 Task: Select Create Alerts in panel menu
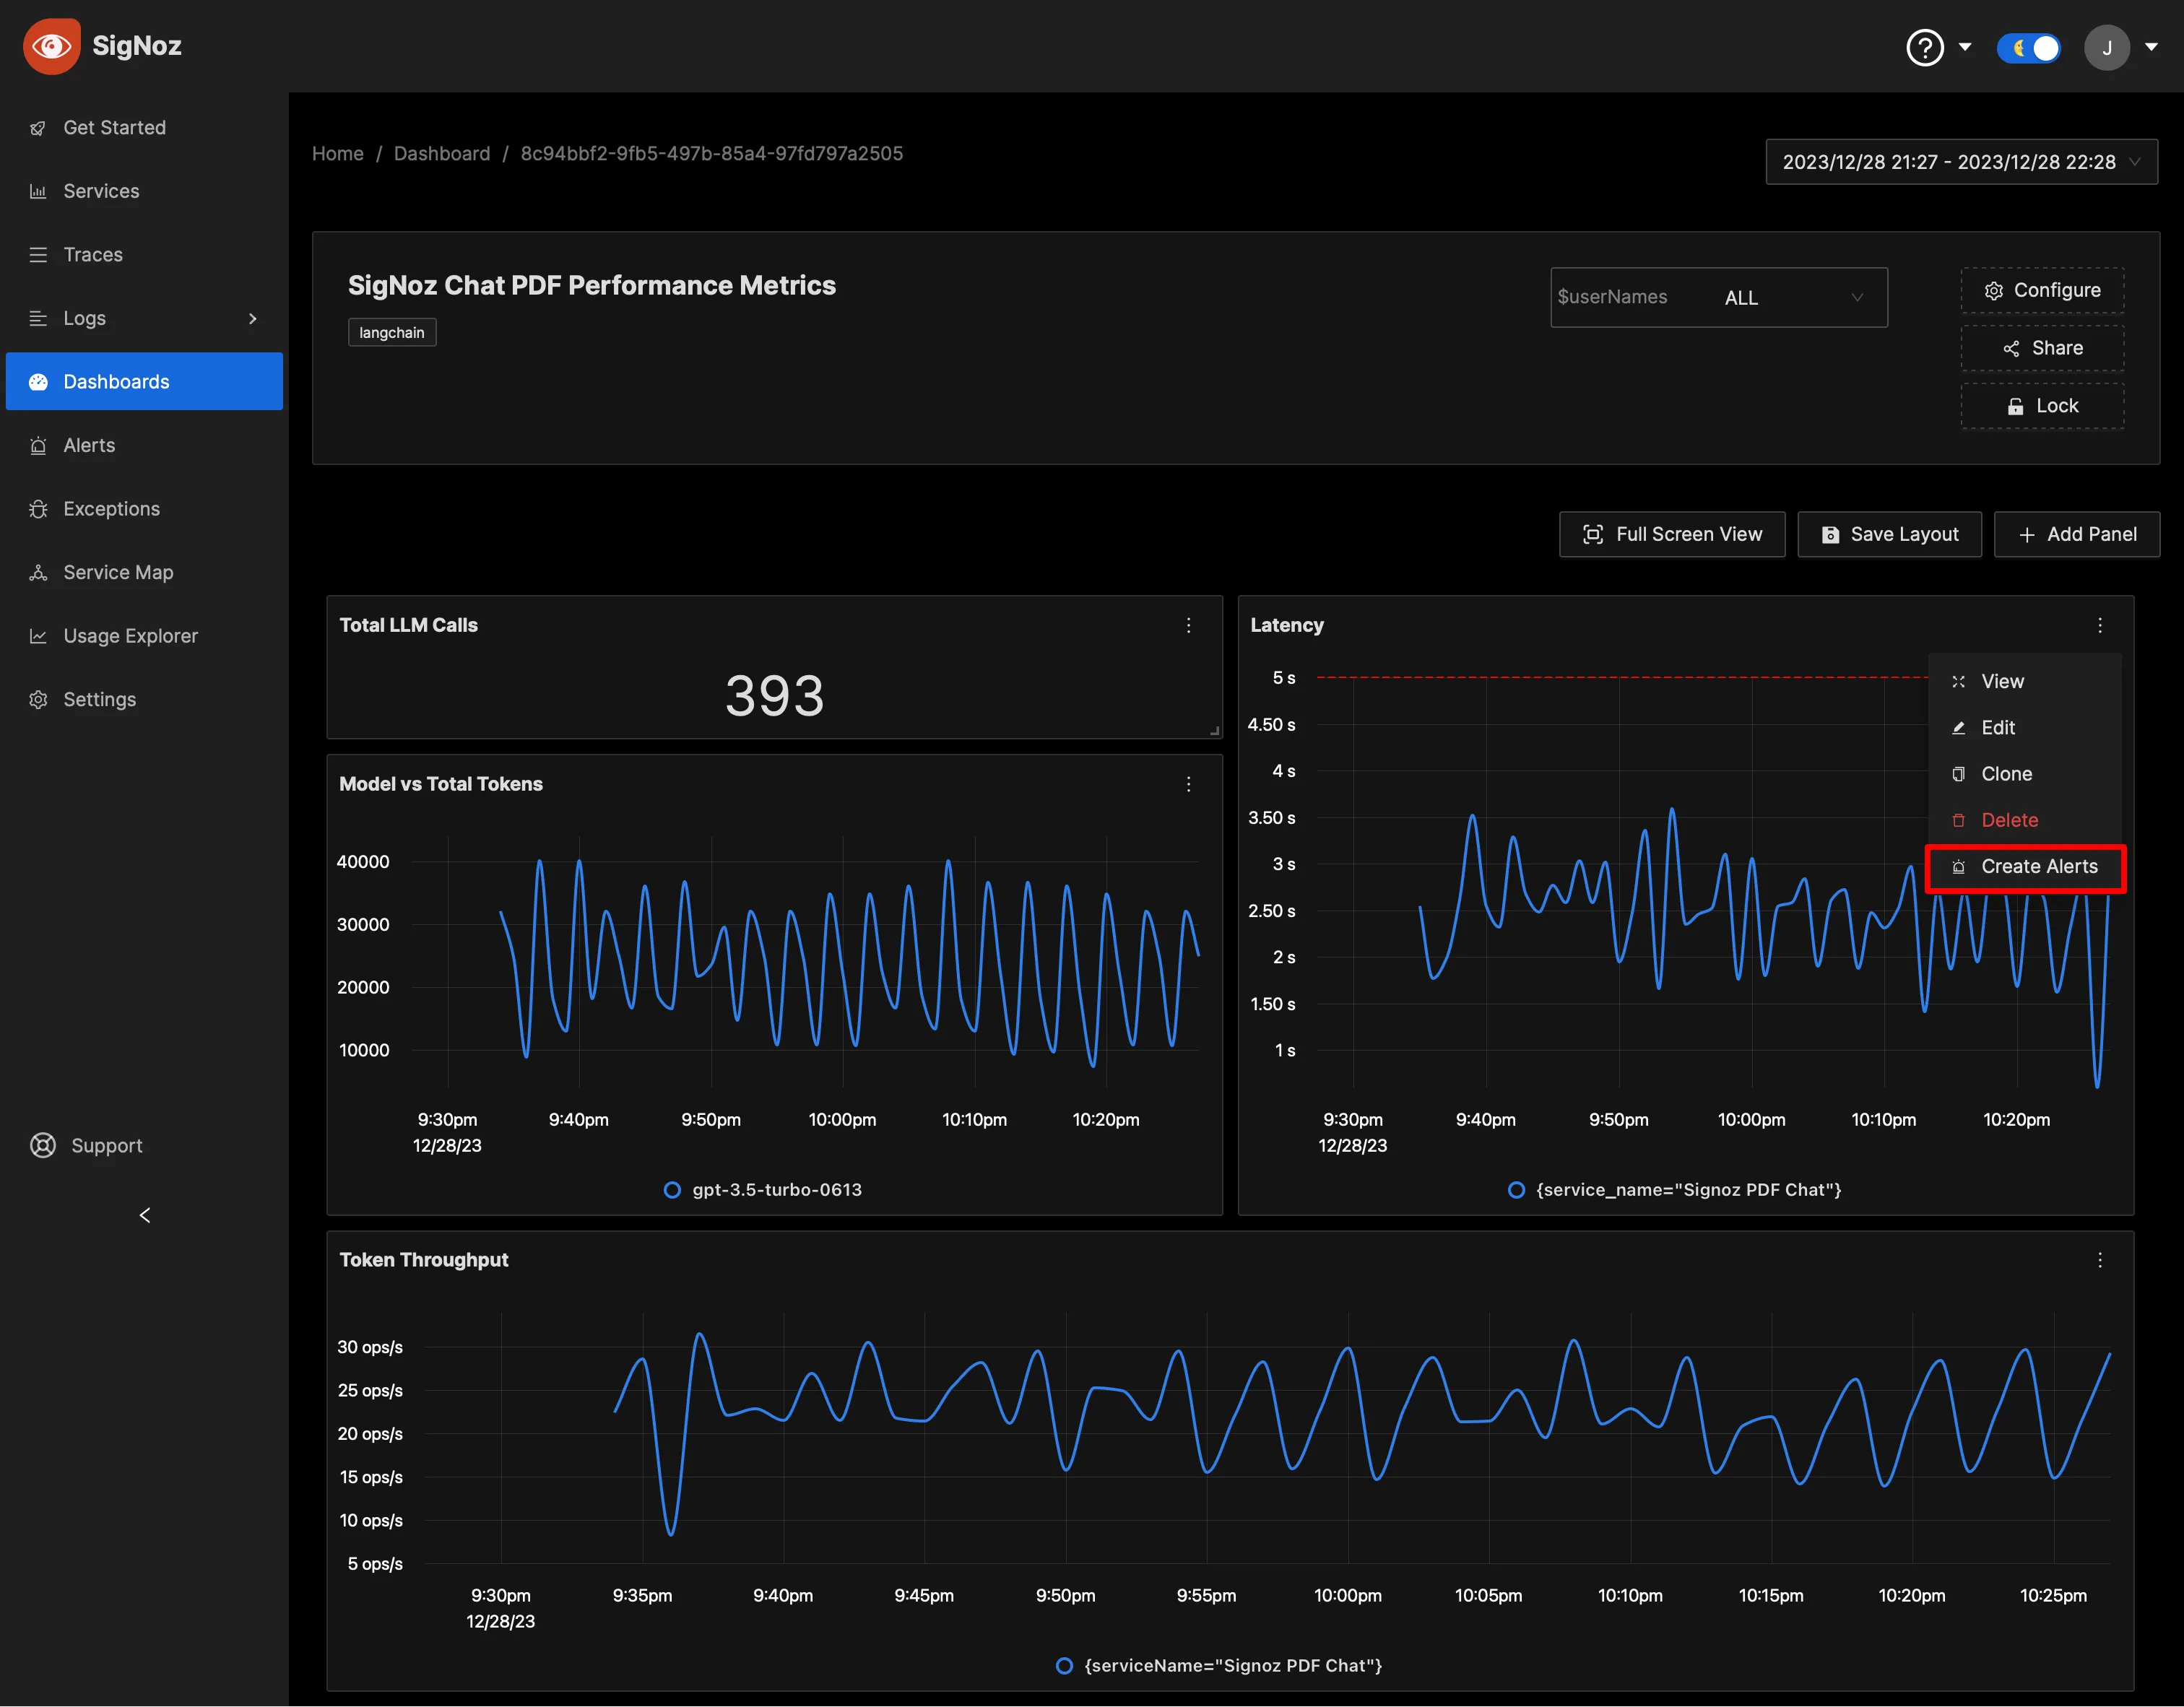(2025, 867)
